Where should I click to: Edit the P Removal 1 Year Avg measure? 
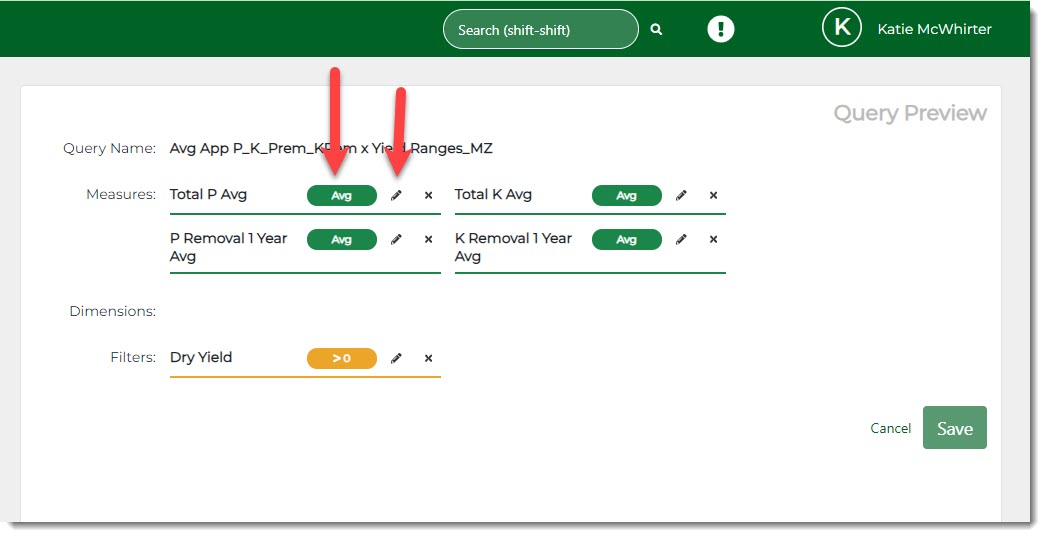click(x=396, y=240)
